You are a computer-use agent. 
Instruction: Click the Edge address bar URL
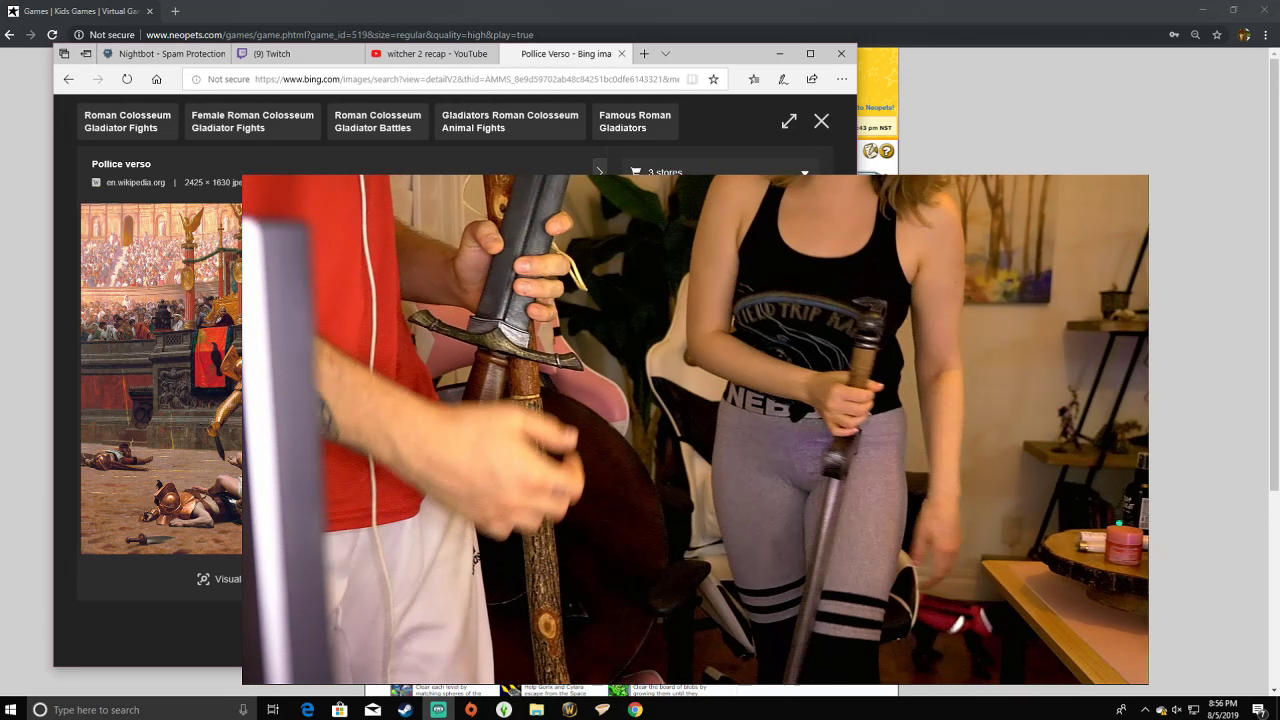(465, 79)
